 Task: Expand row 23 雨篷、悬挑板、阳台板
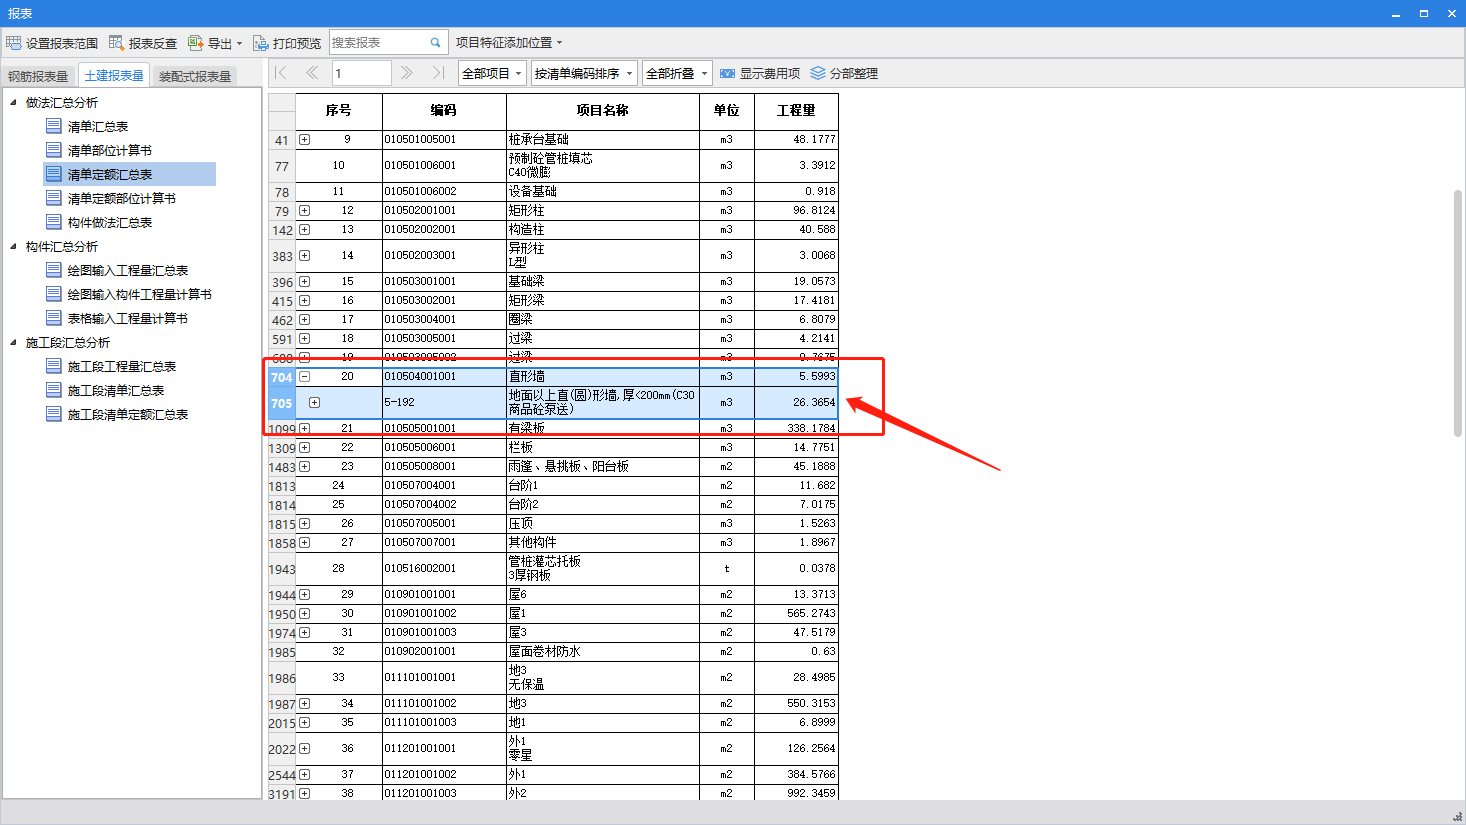tap(304, 467)
